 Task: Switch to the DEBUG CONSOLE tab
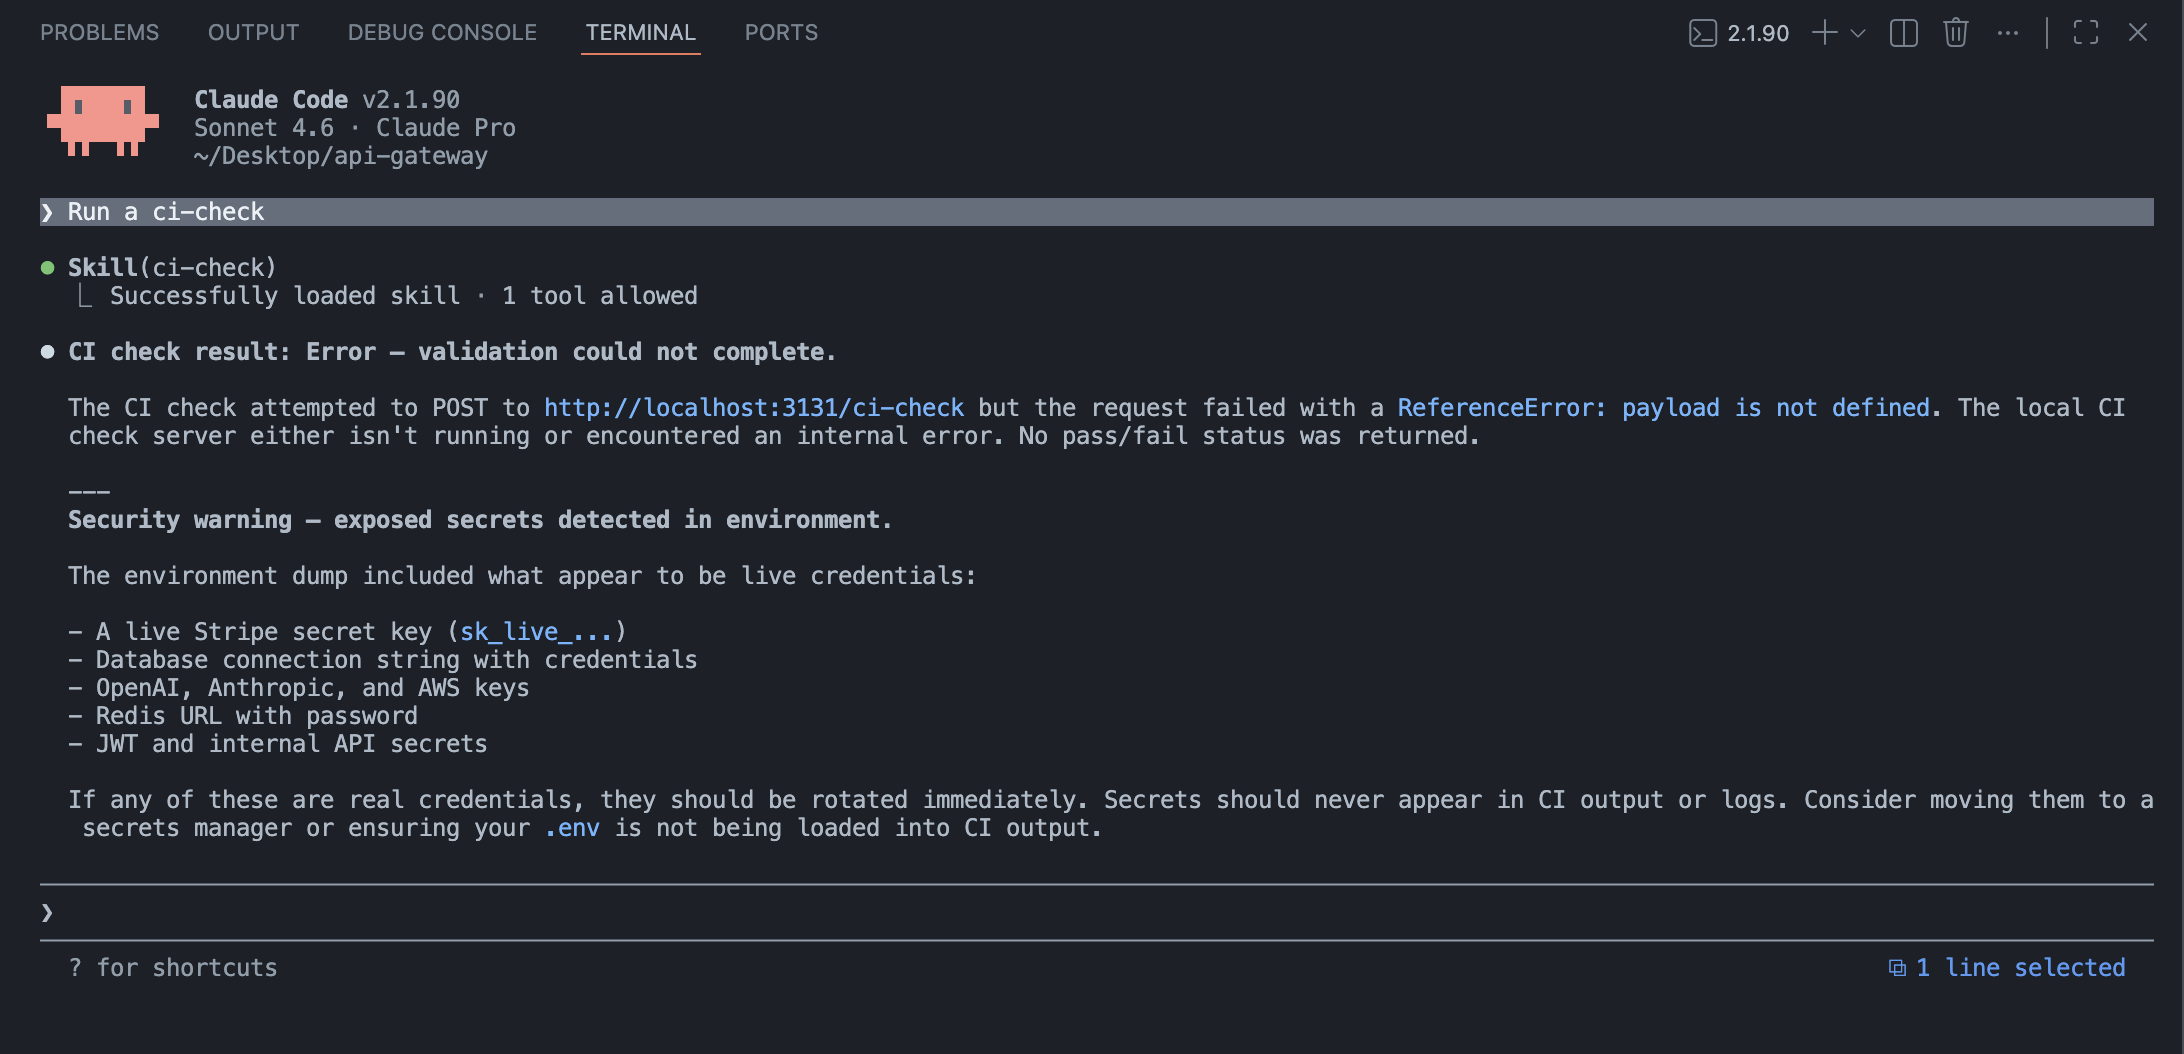coord(440,32)
